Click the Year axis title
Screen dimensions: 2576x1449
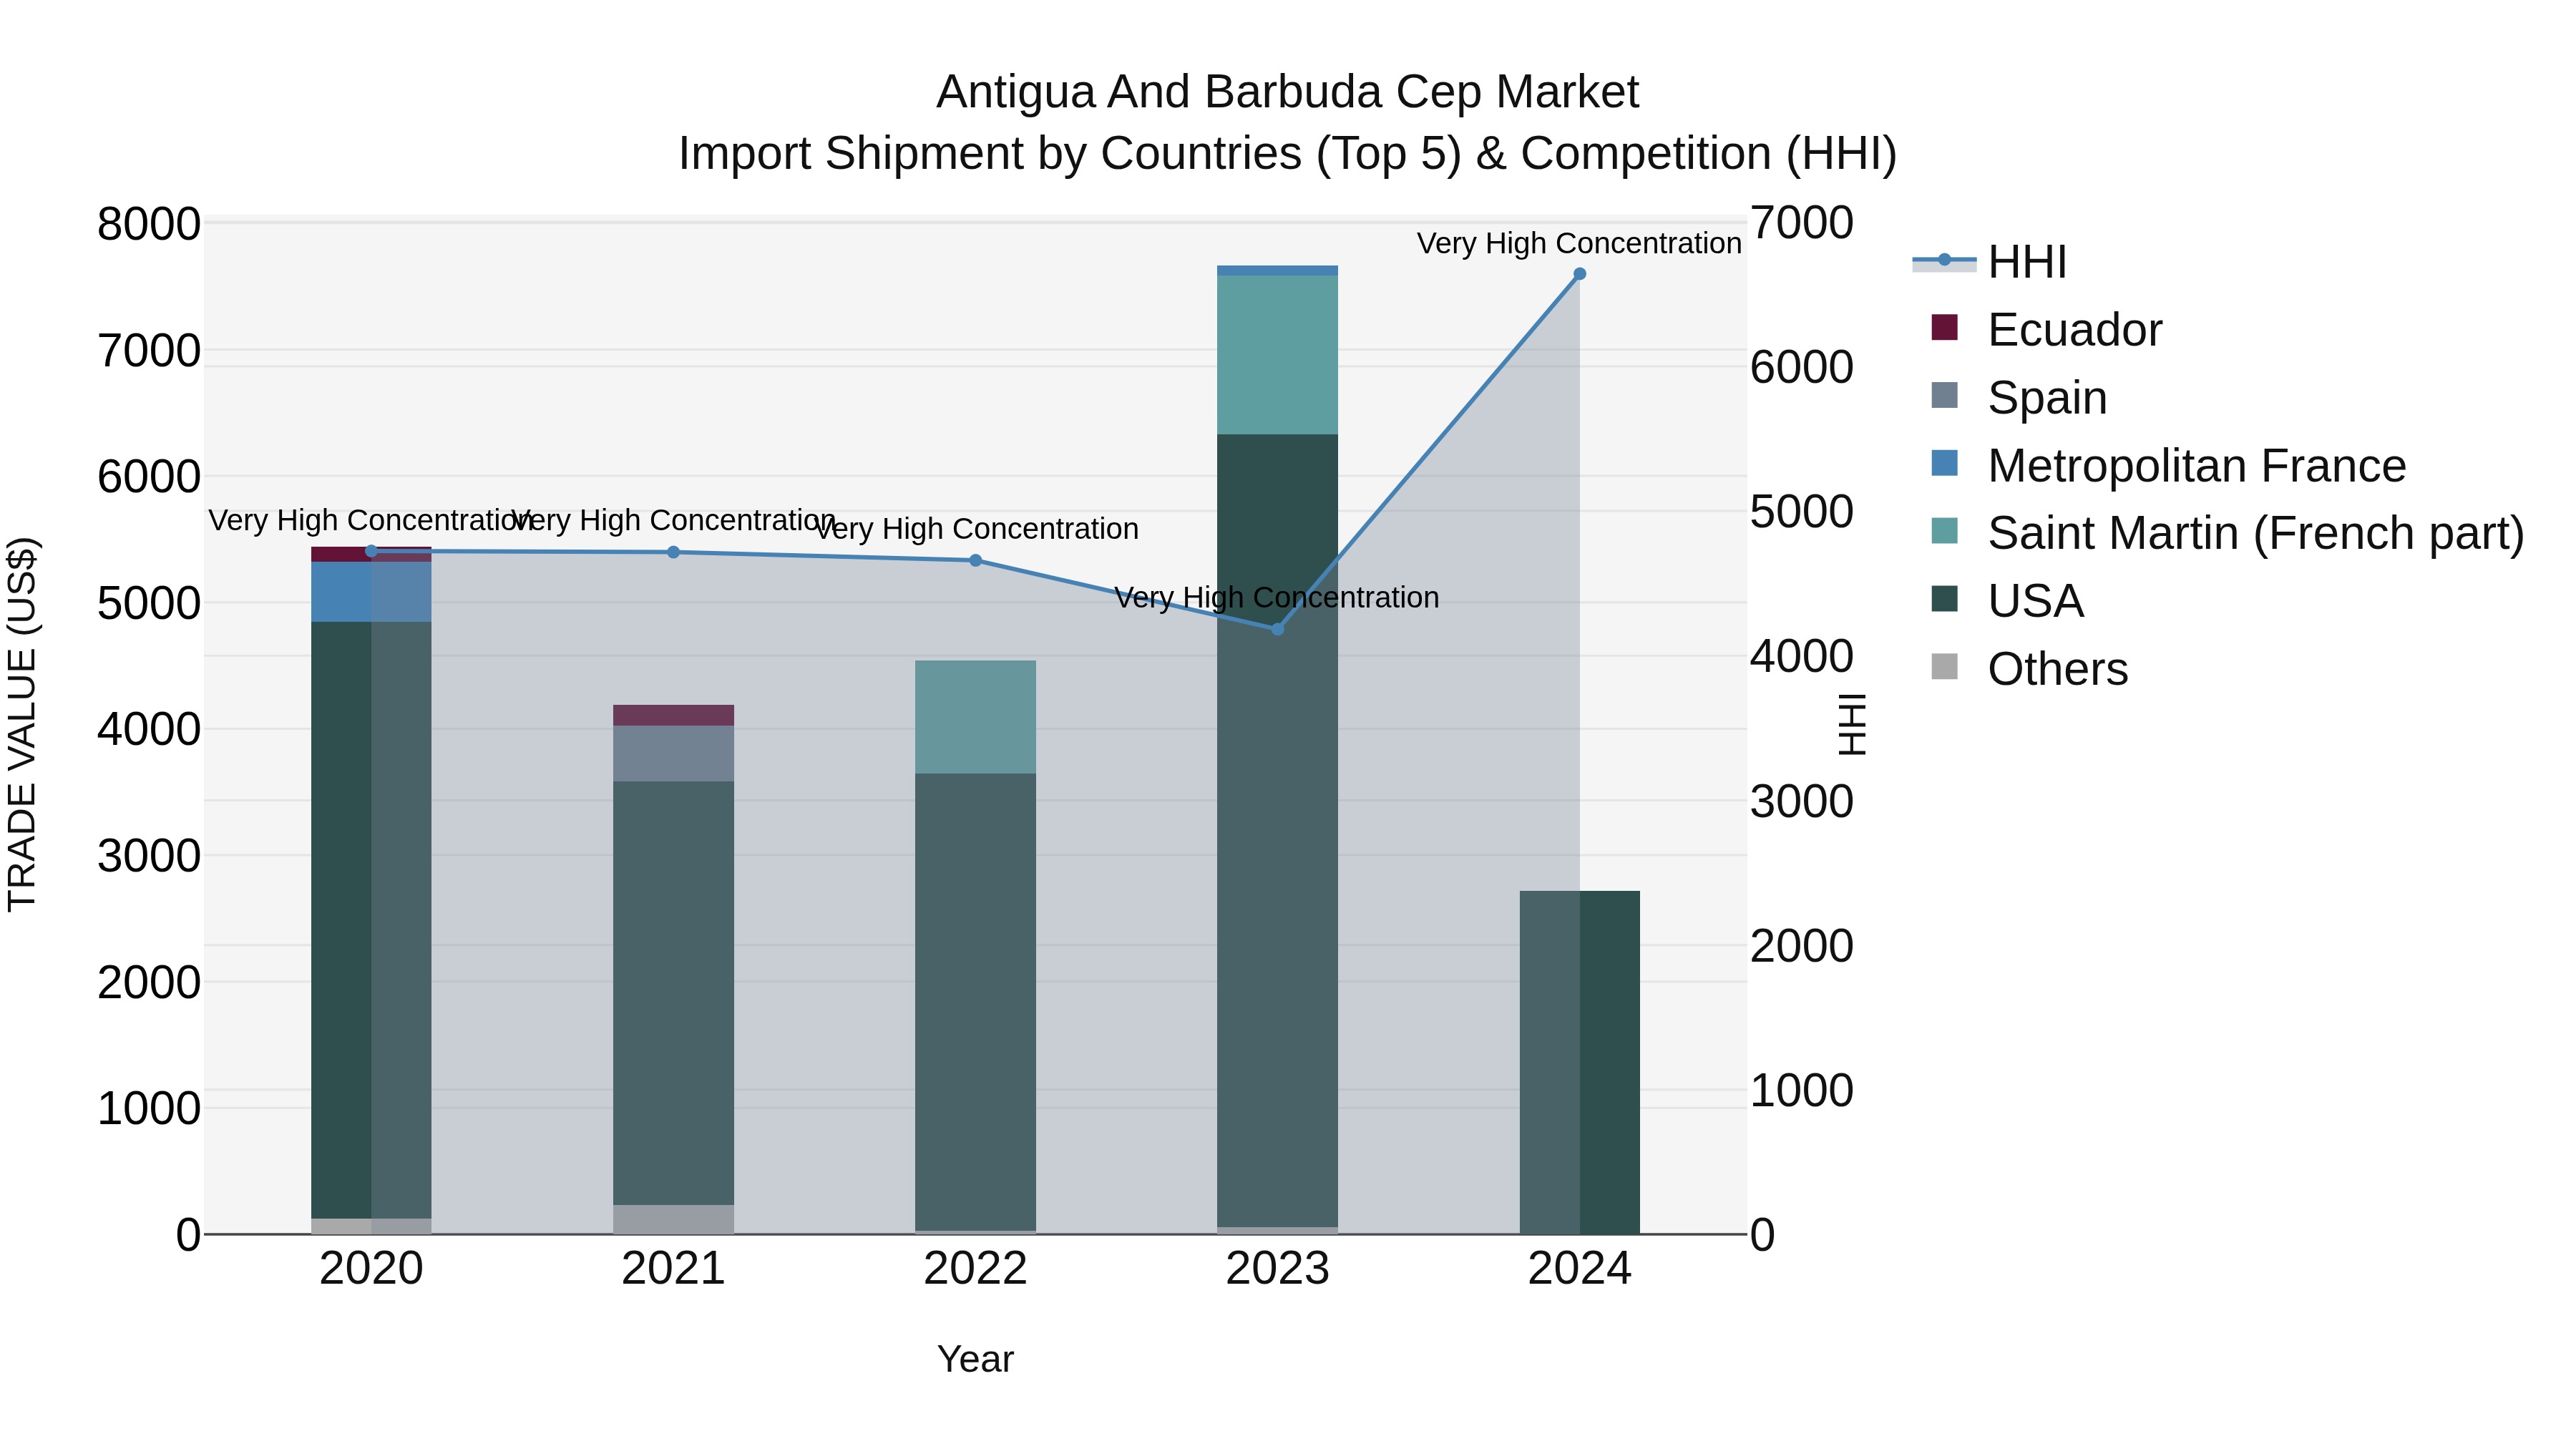pyautogui.click(x=976, y=1359)
